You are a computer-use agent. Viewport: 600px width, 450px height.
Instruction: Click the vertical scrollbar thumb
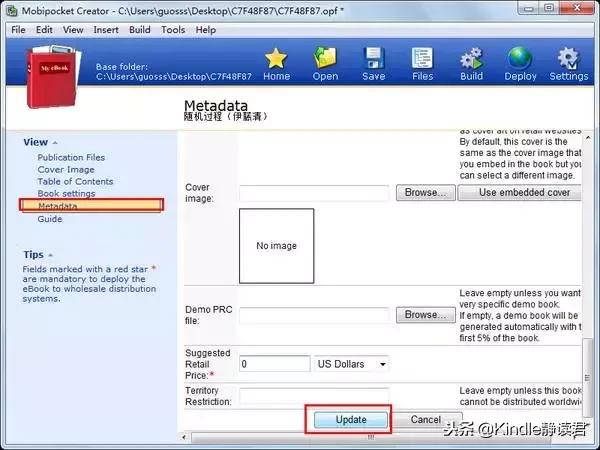[587, 378]
